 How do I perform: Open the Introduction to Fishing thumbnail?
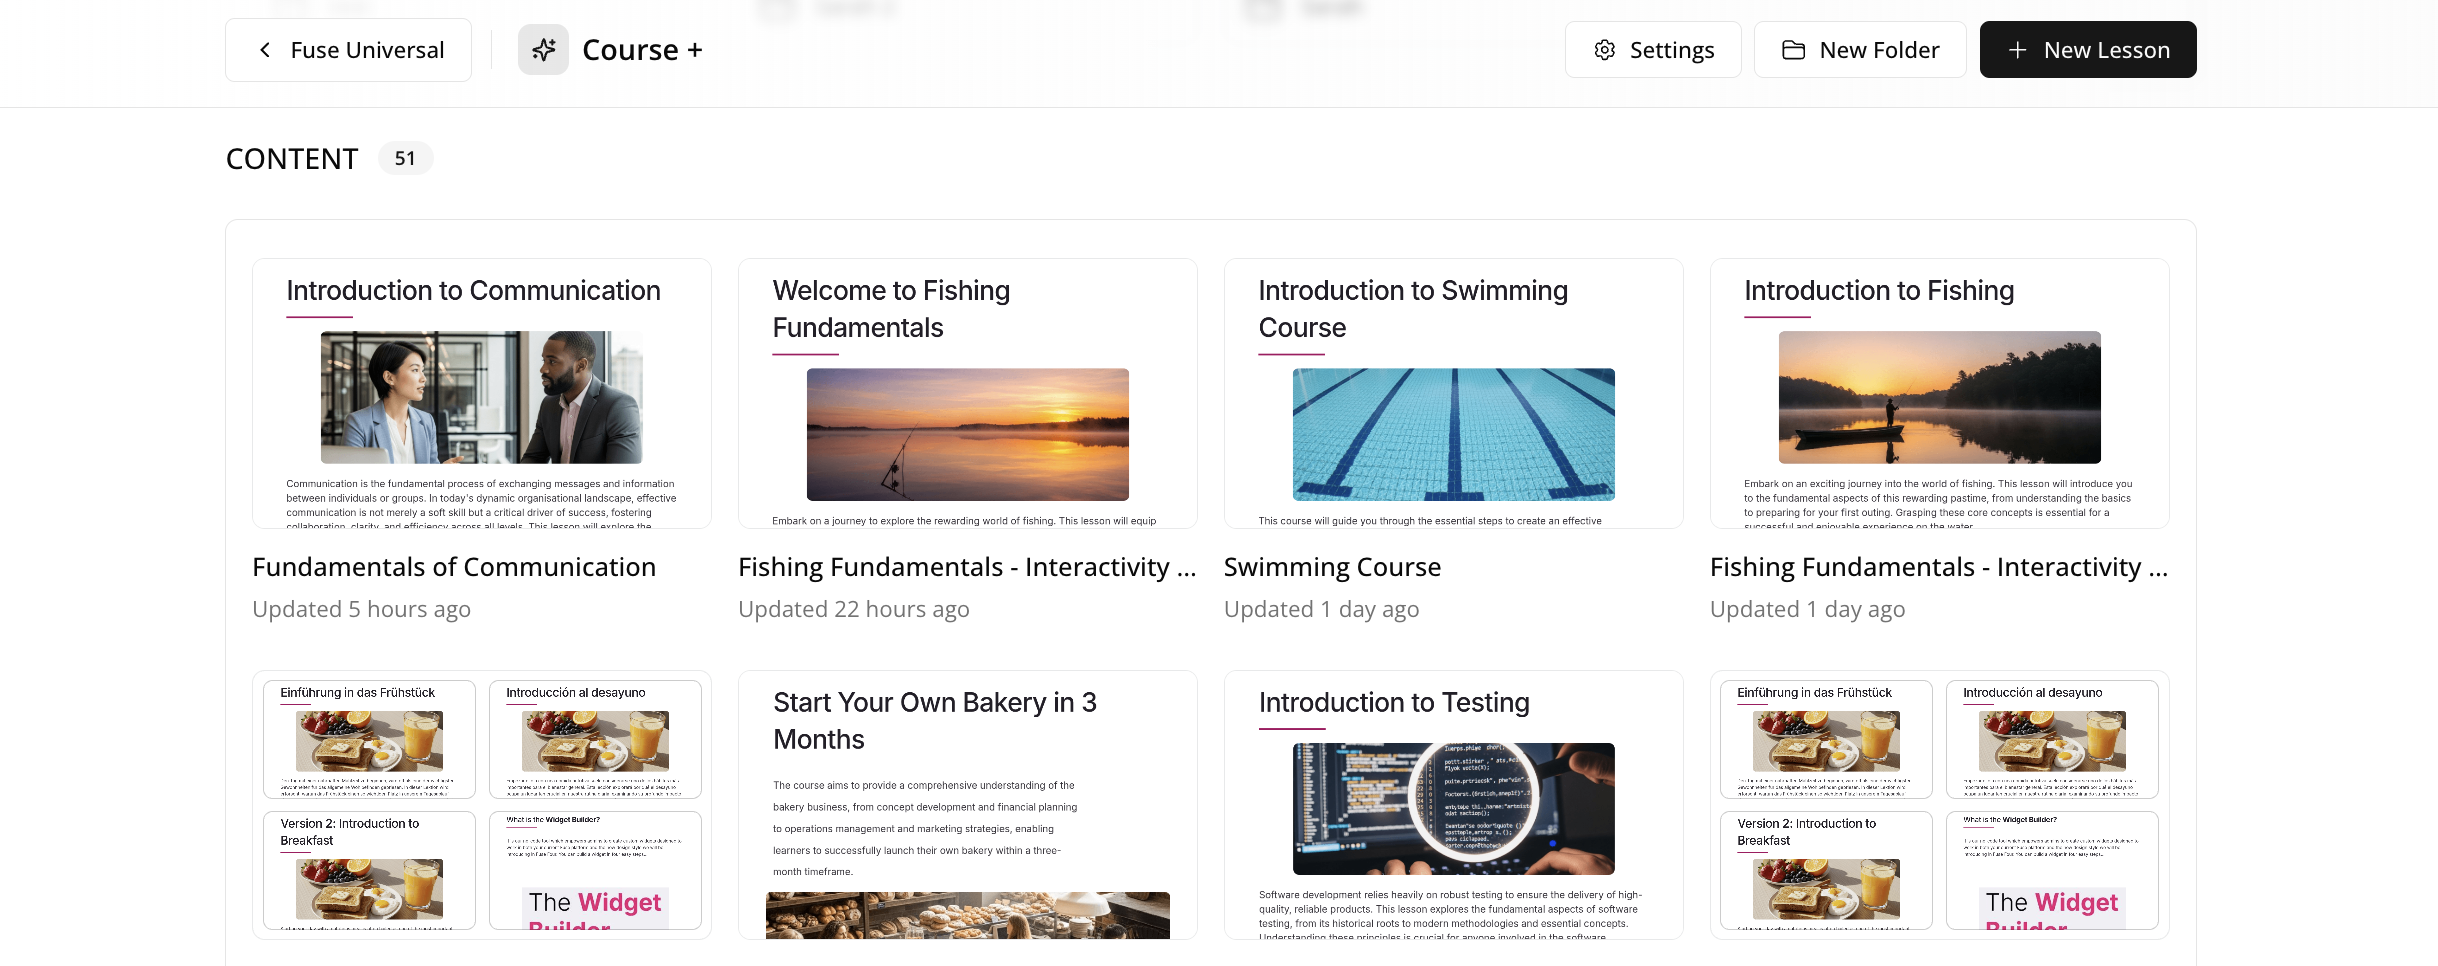coord(1940,394)
